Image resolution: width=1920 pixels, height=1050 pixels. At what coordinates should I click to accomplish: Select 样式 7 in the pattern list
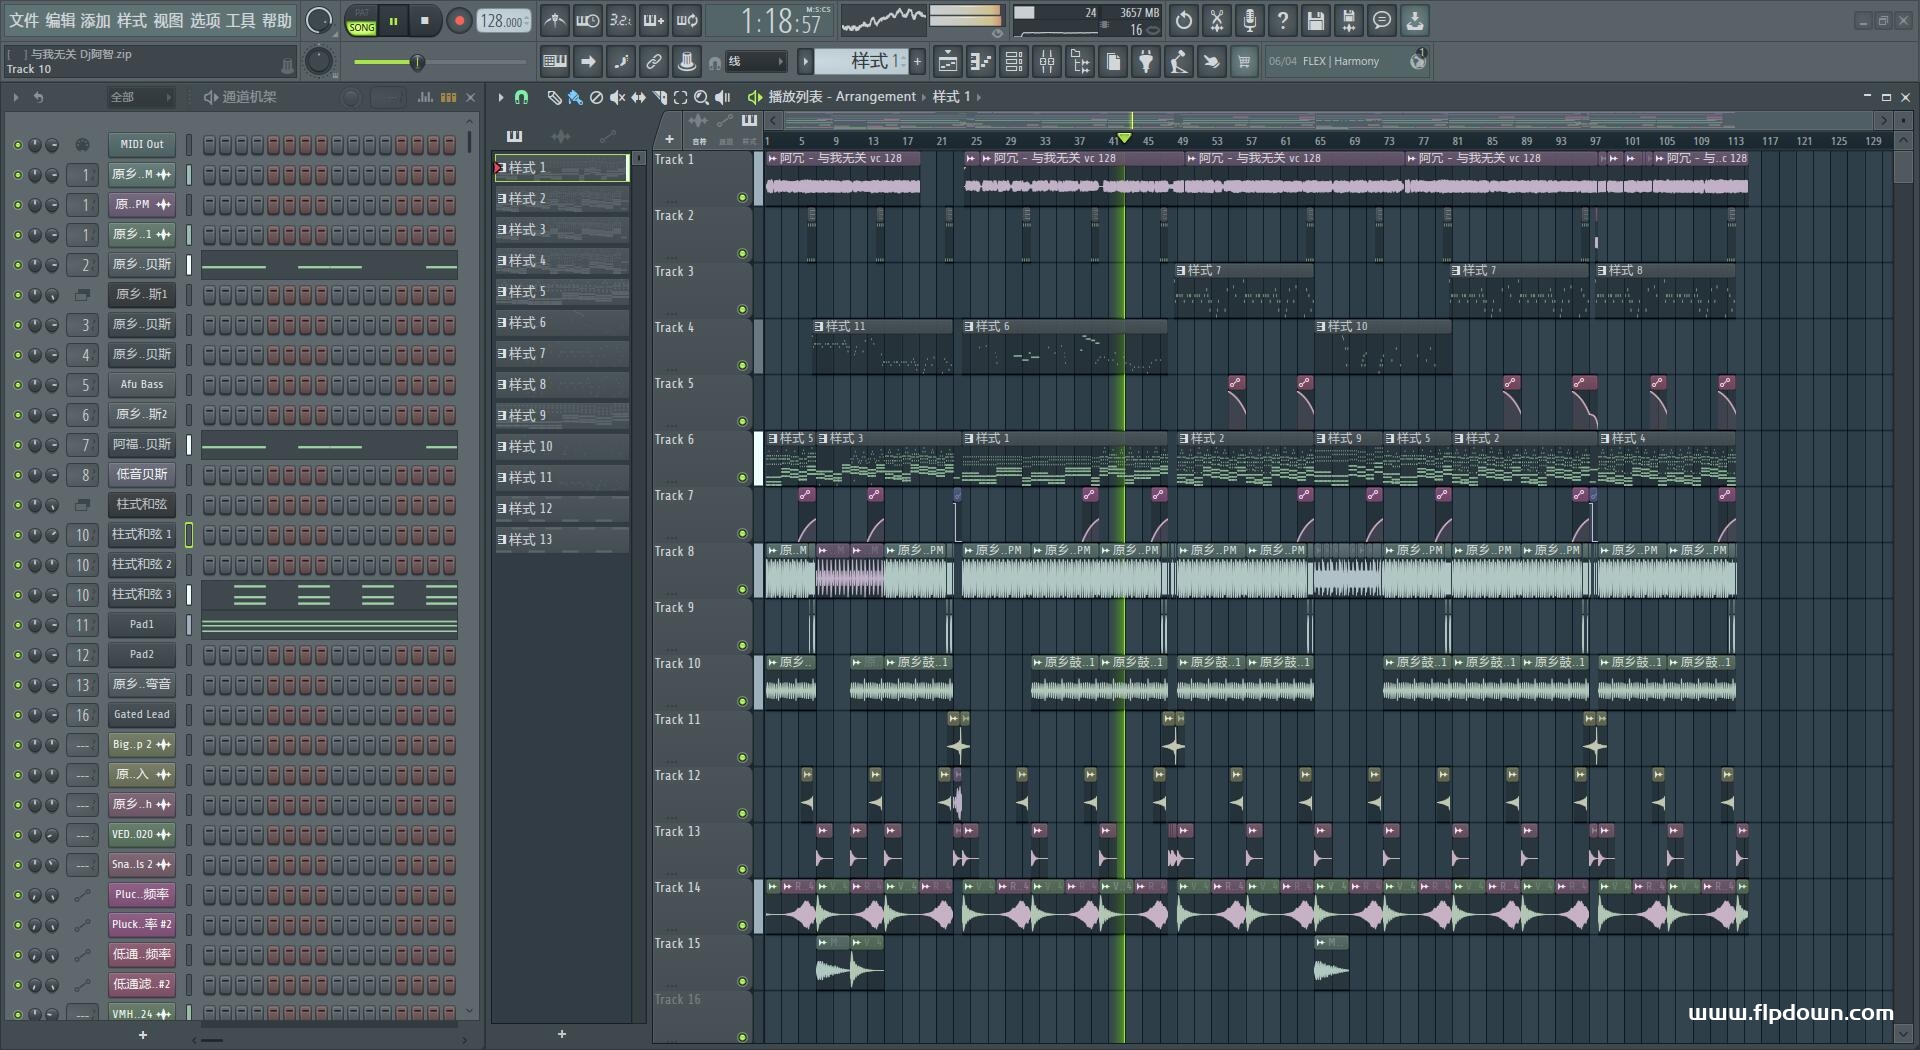562,354
